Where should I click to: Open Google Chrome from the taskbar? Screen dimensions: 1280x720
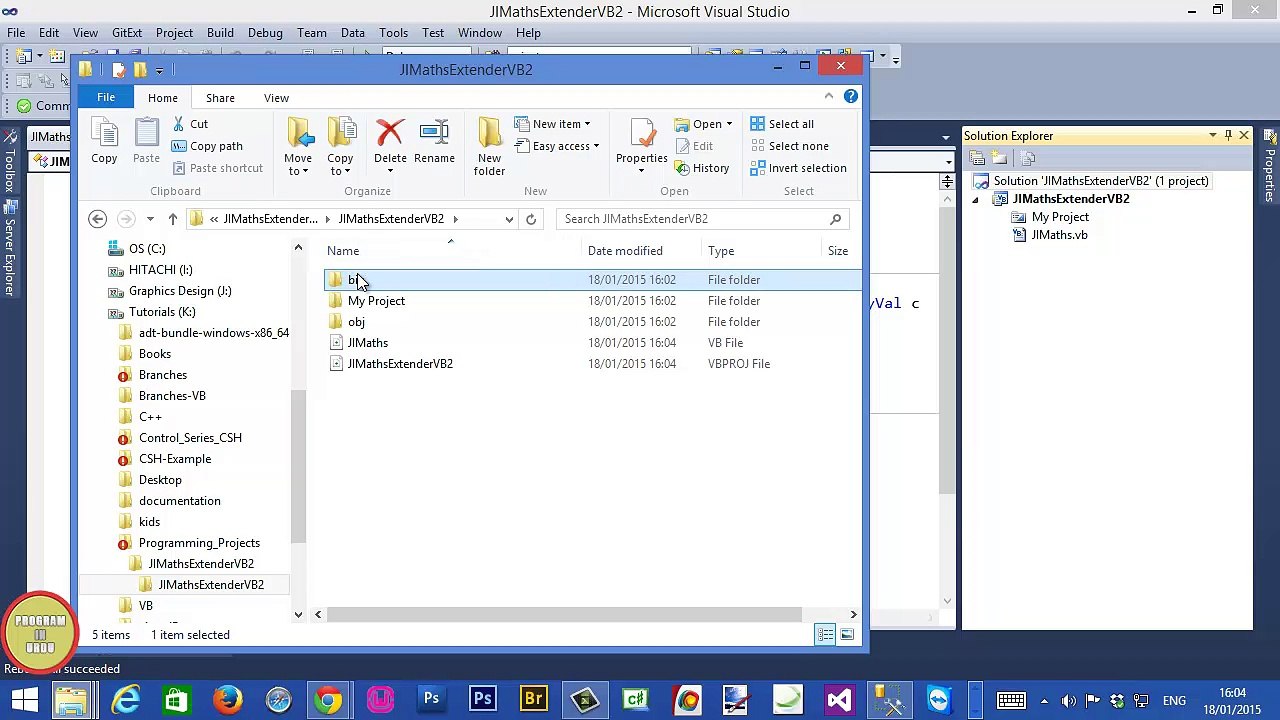(x=328, y=699)
